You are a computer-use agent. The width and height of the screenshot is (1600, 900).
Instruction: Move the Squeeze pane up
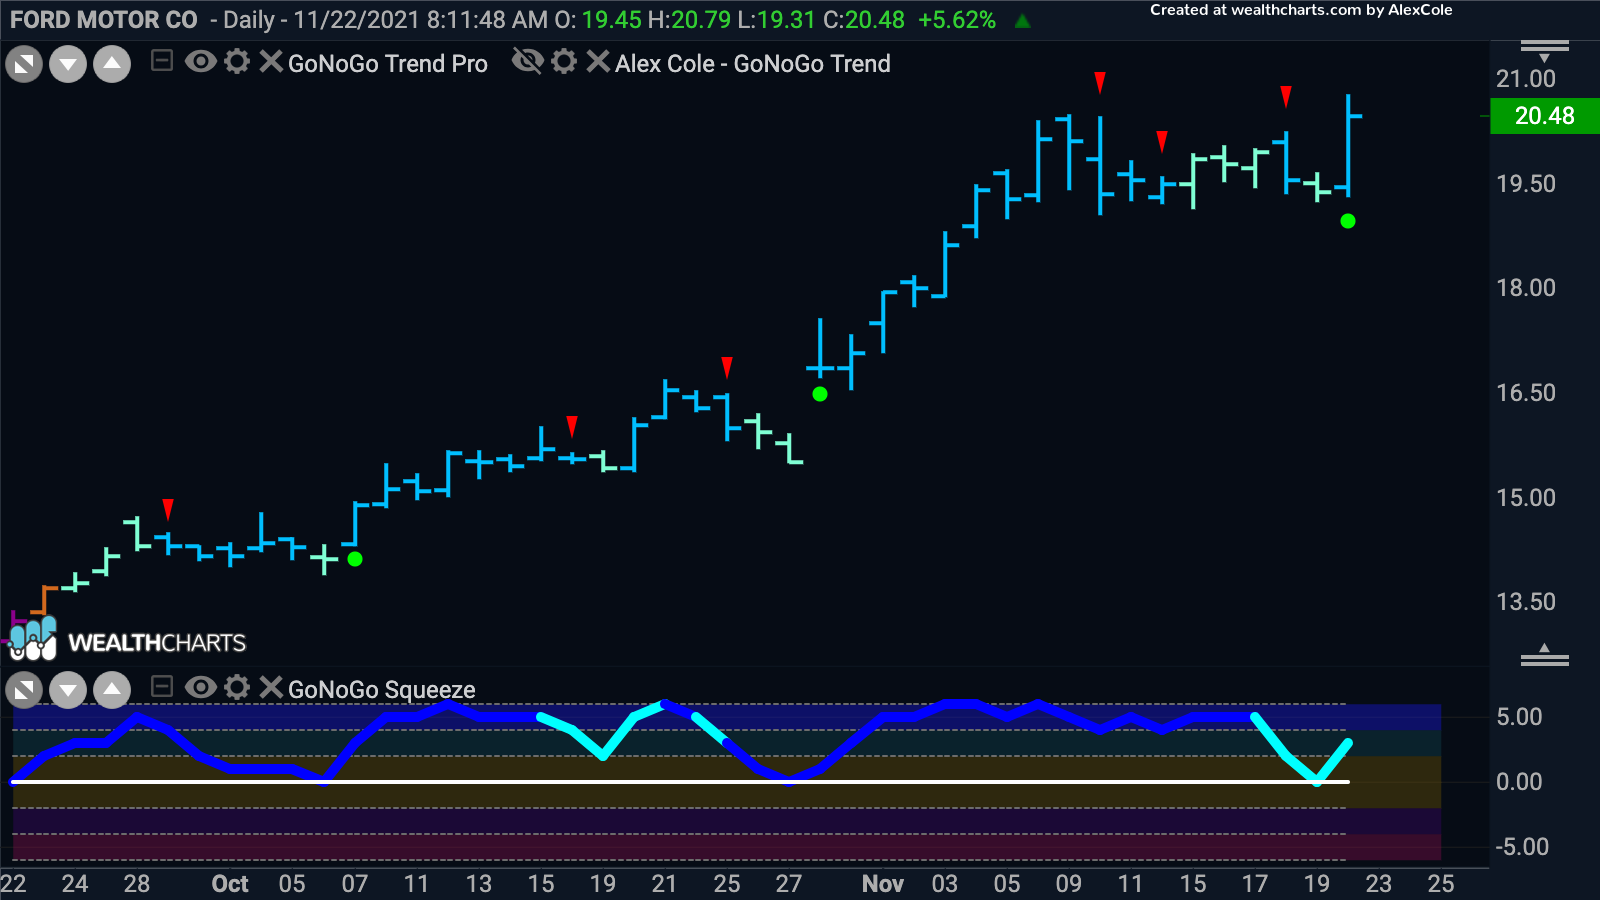(x=112, y=690)
